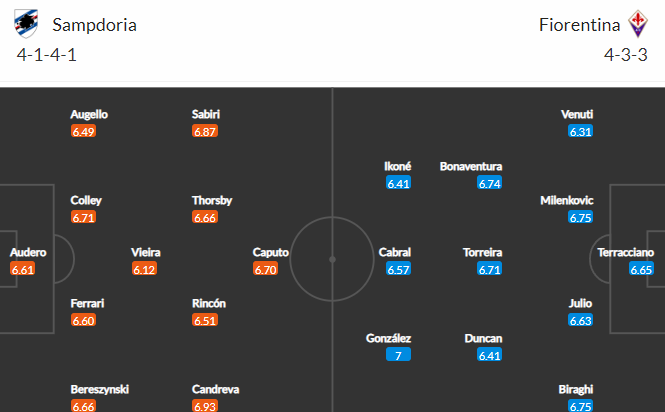Click the Sampdoria 4-1-4-1 formation label
Image resolution: width=665 pixels, height=412 pixels.
pos(47,55)
